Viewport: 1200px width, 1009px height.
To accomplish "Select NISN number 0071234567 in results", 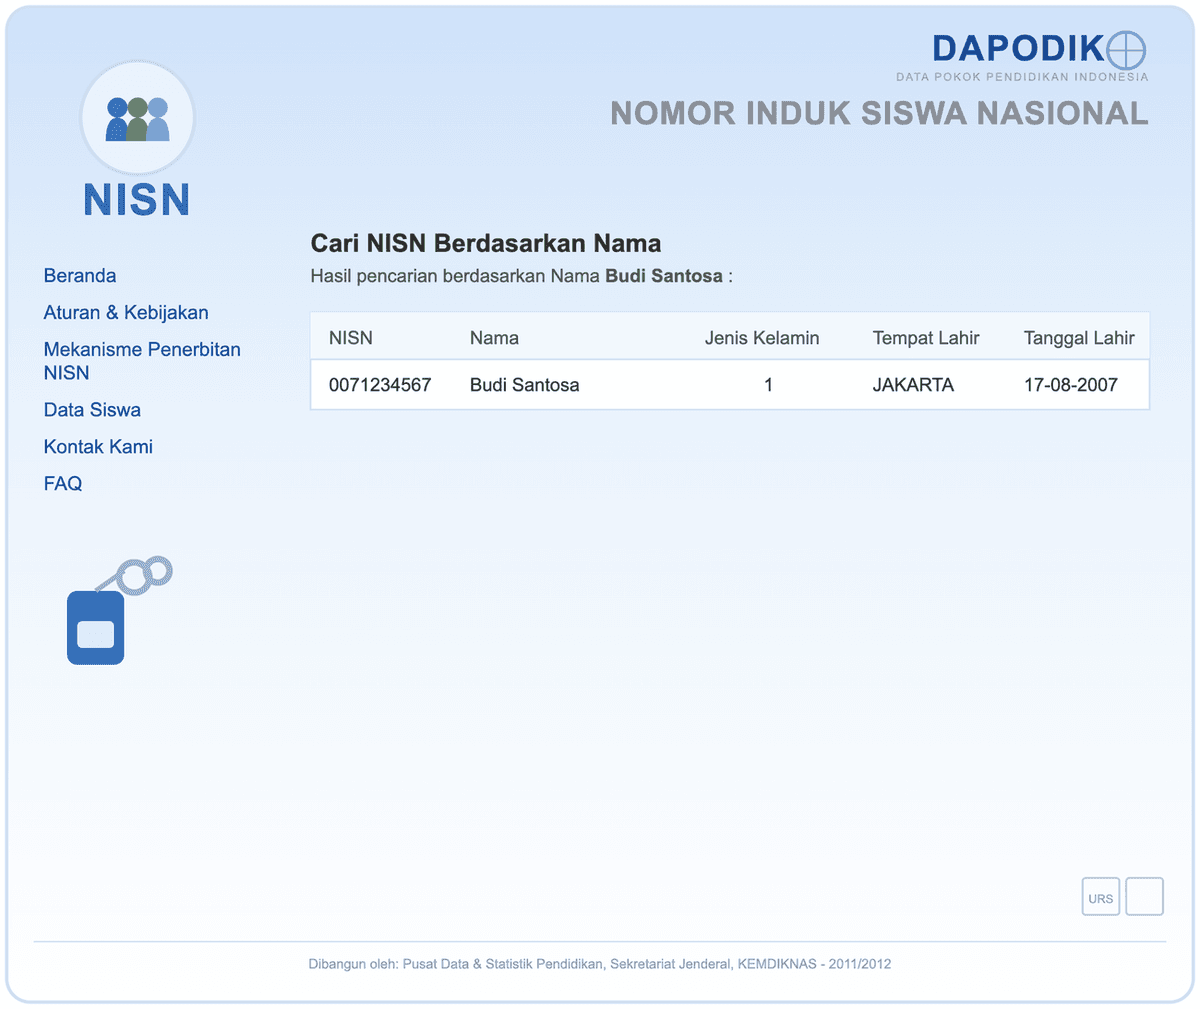I will (x=380, y=385).
